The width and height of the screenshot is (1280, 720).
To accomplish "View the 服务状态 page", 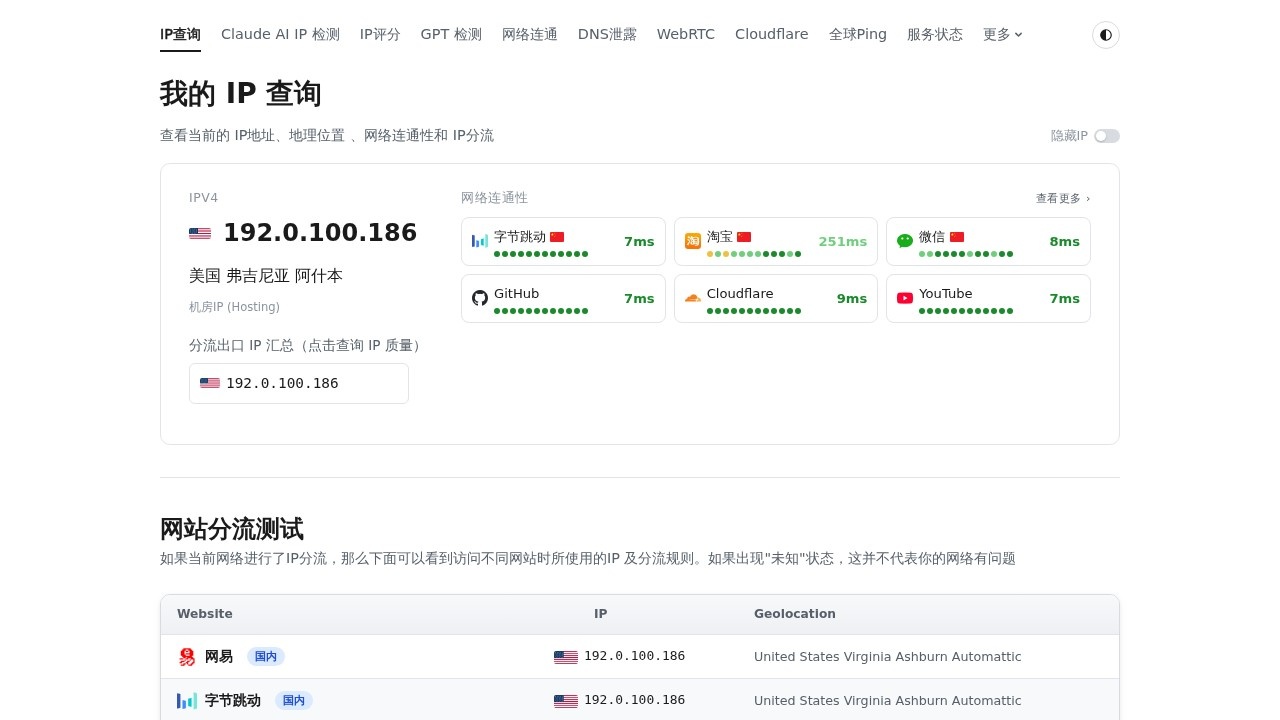I will pyautogui.click(x=935, y=34).
